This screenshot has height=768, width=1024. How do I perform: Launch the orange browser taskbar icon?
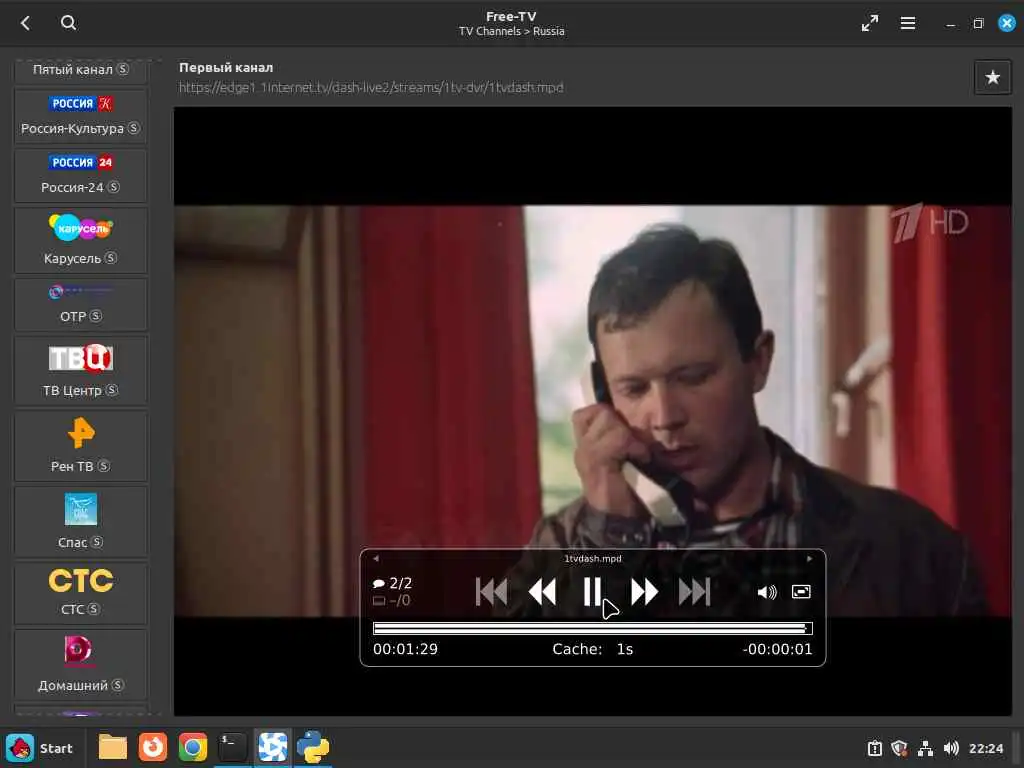click(x=153, y=747)
